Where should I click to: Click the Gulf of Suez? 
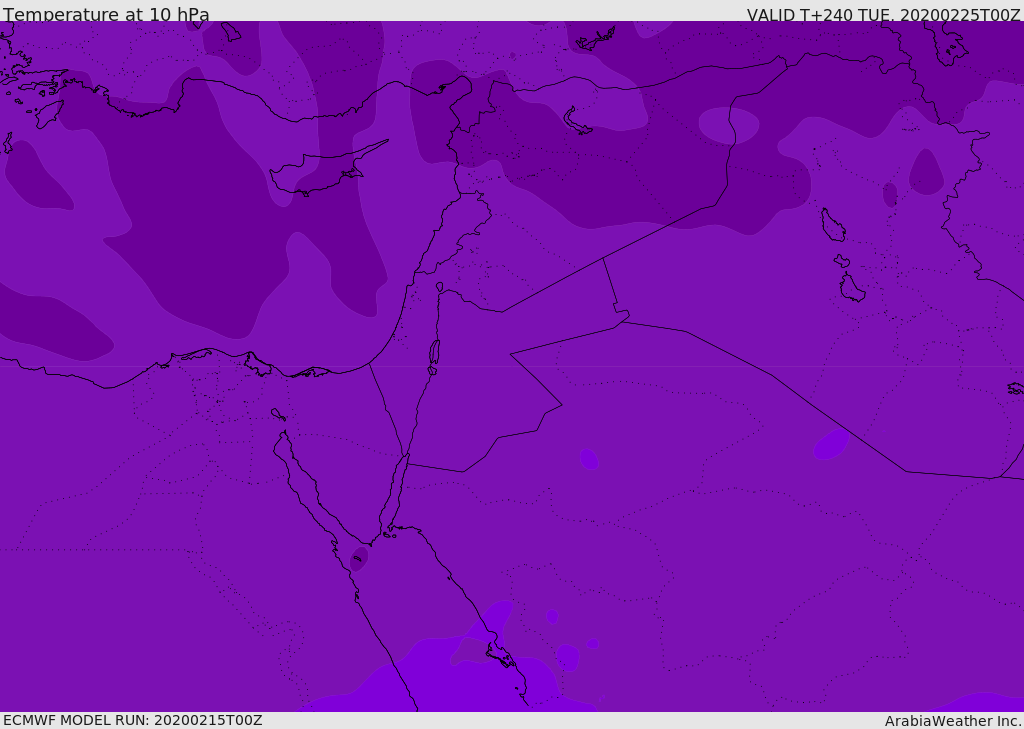(x=300, y=480)
